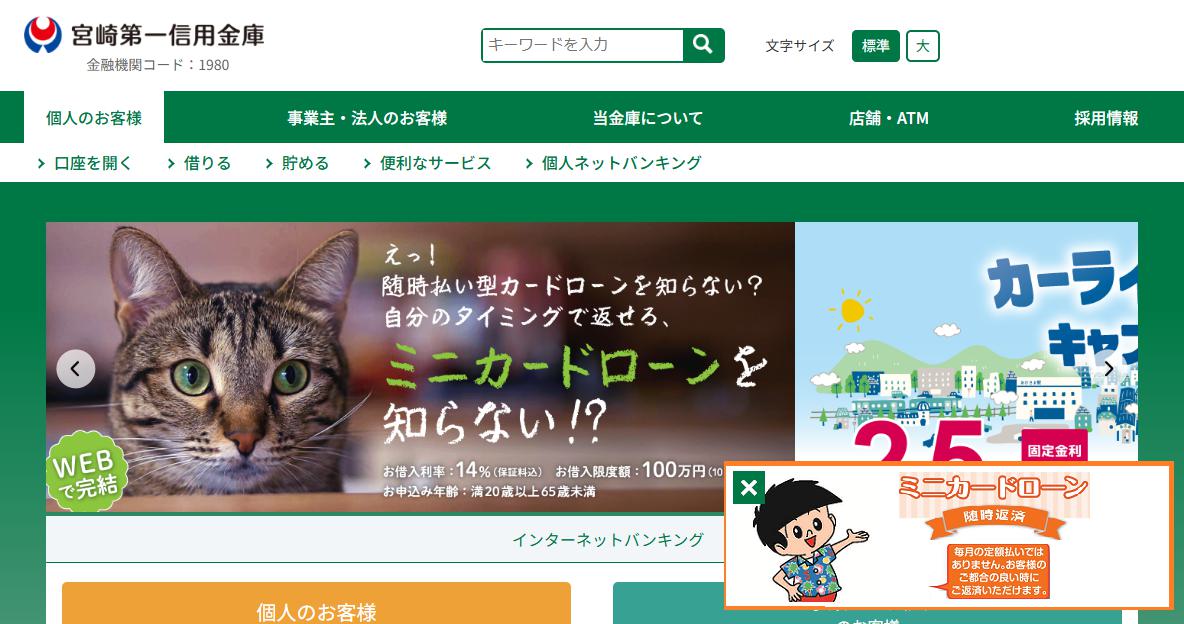Click the green WEBで完結 badge

click(85, 472)
